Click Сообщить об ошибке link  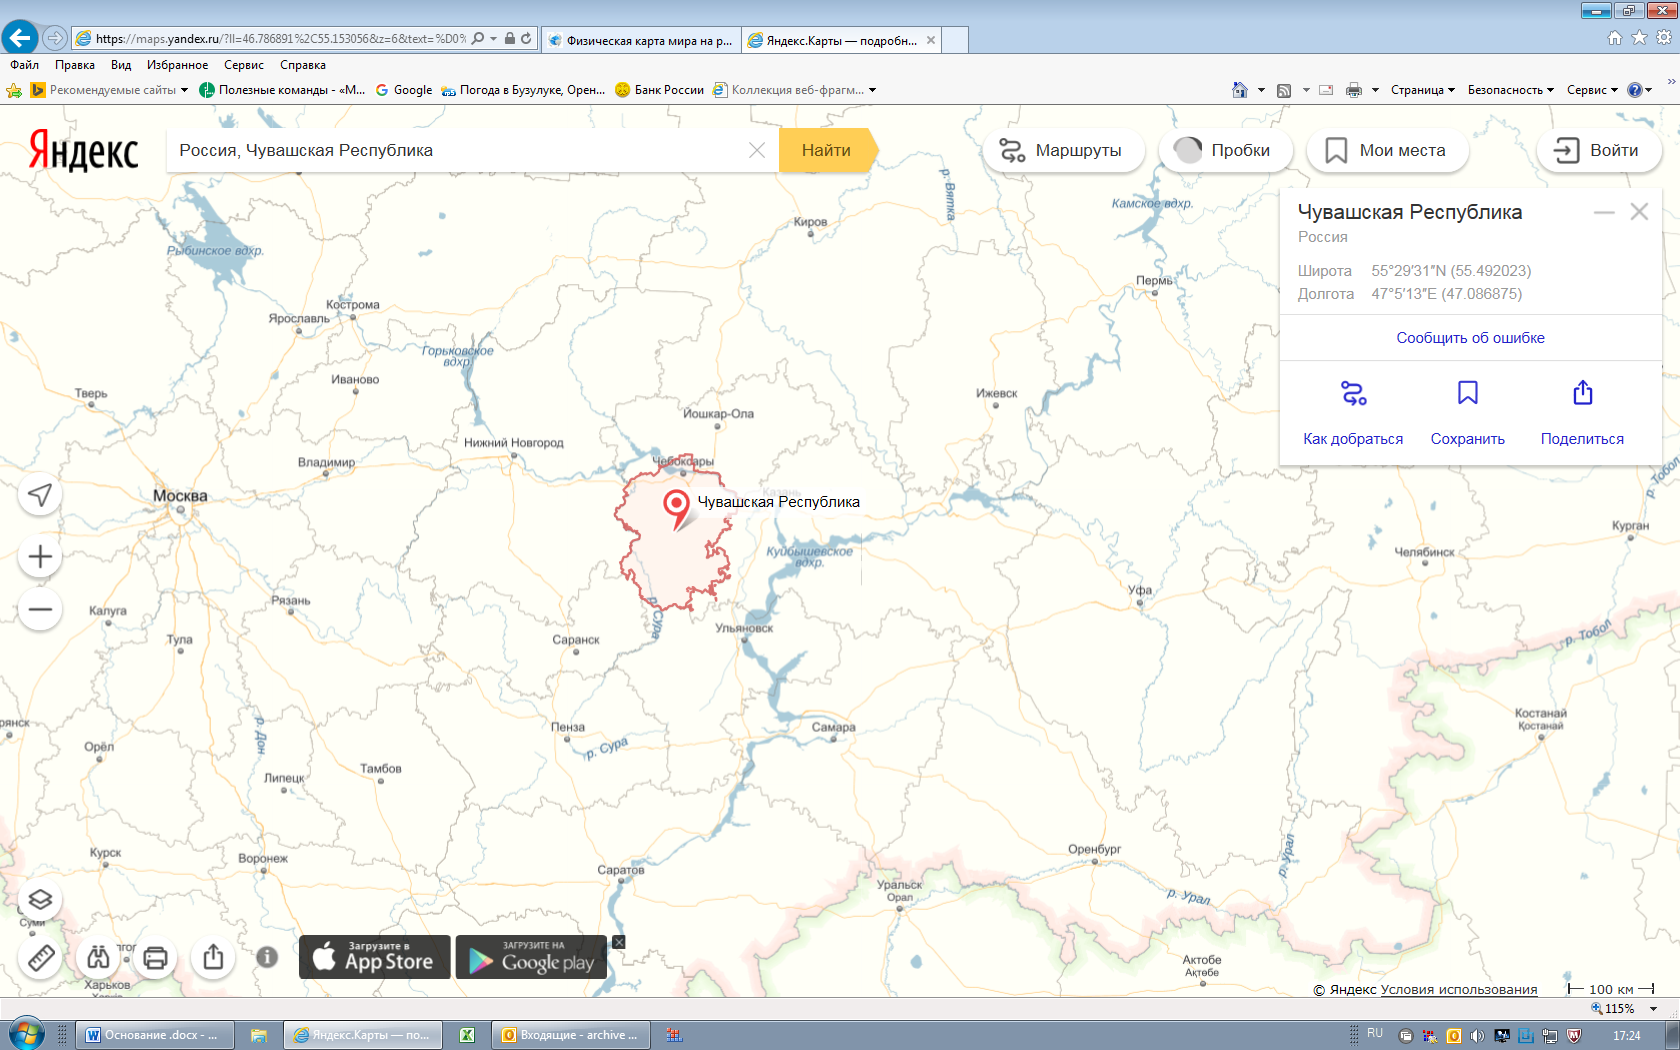[1470, 338]
